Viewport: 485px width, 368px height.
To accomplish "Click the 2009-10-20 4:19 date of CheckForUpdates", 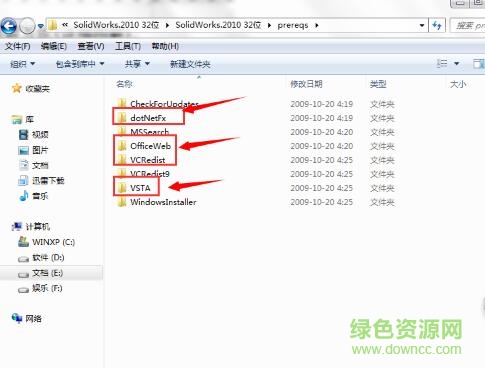I will click(x=321, y=104).
